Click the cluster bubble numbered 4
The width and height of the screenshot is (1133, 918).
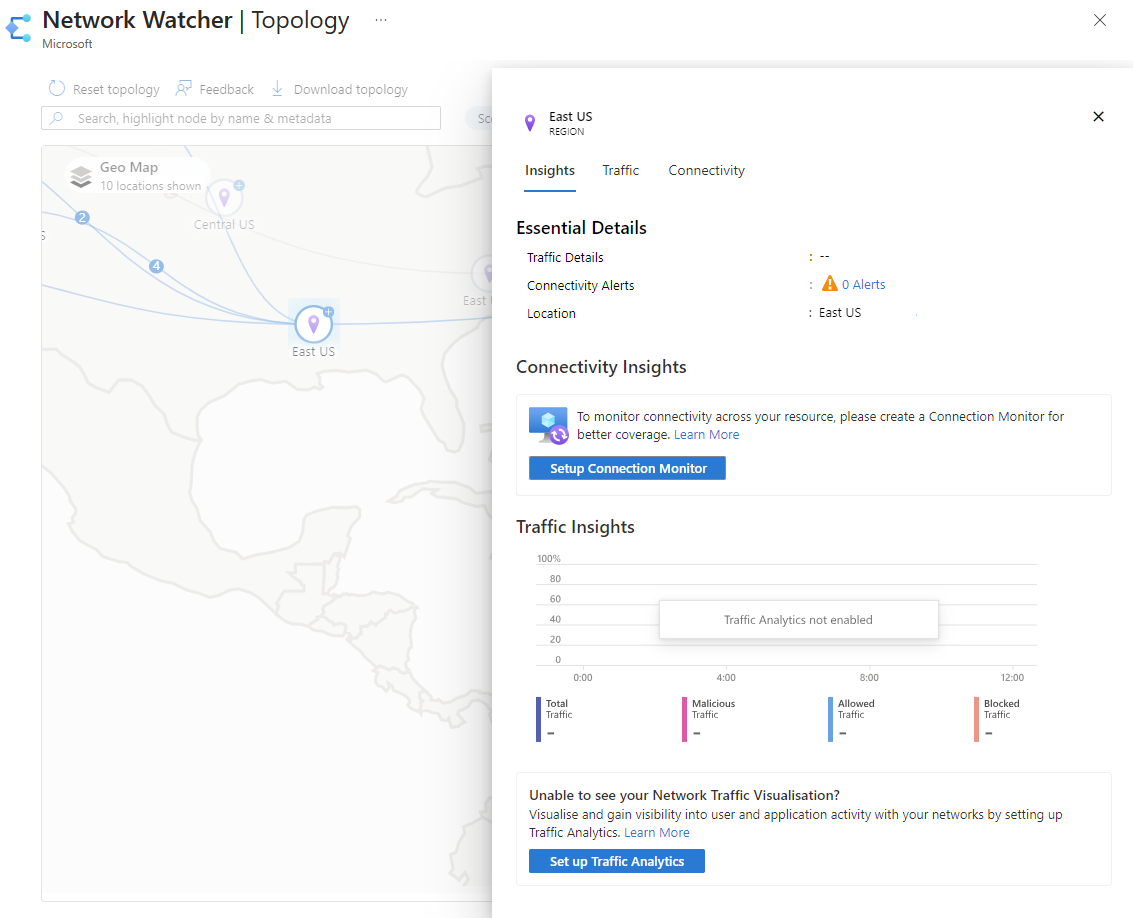156,266
